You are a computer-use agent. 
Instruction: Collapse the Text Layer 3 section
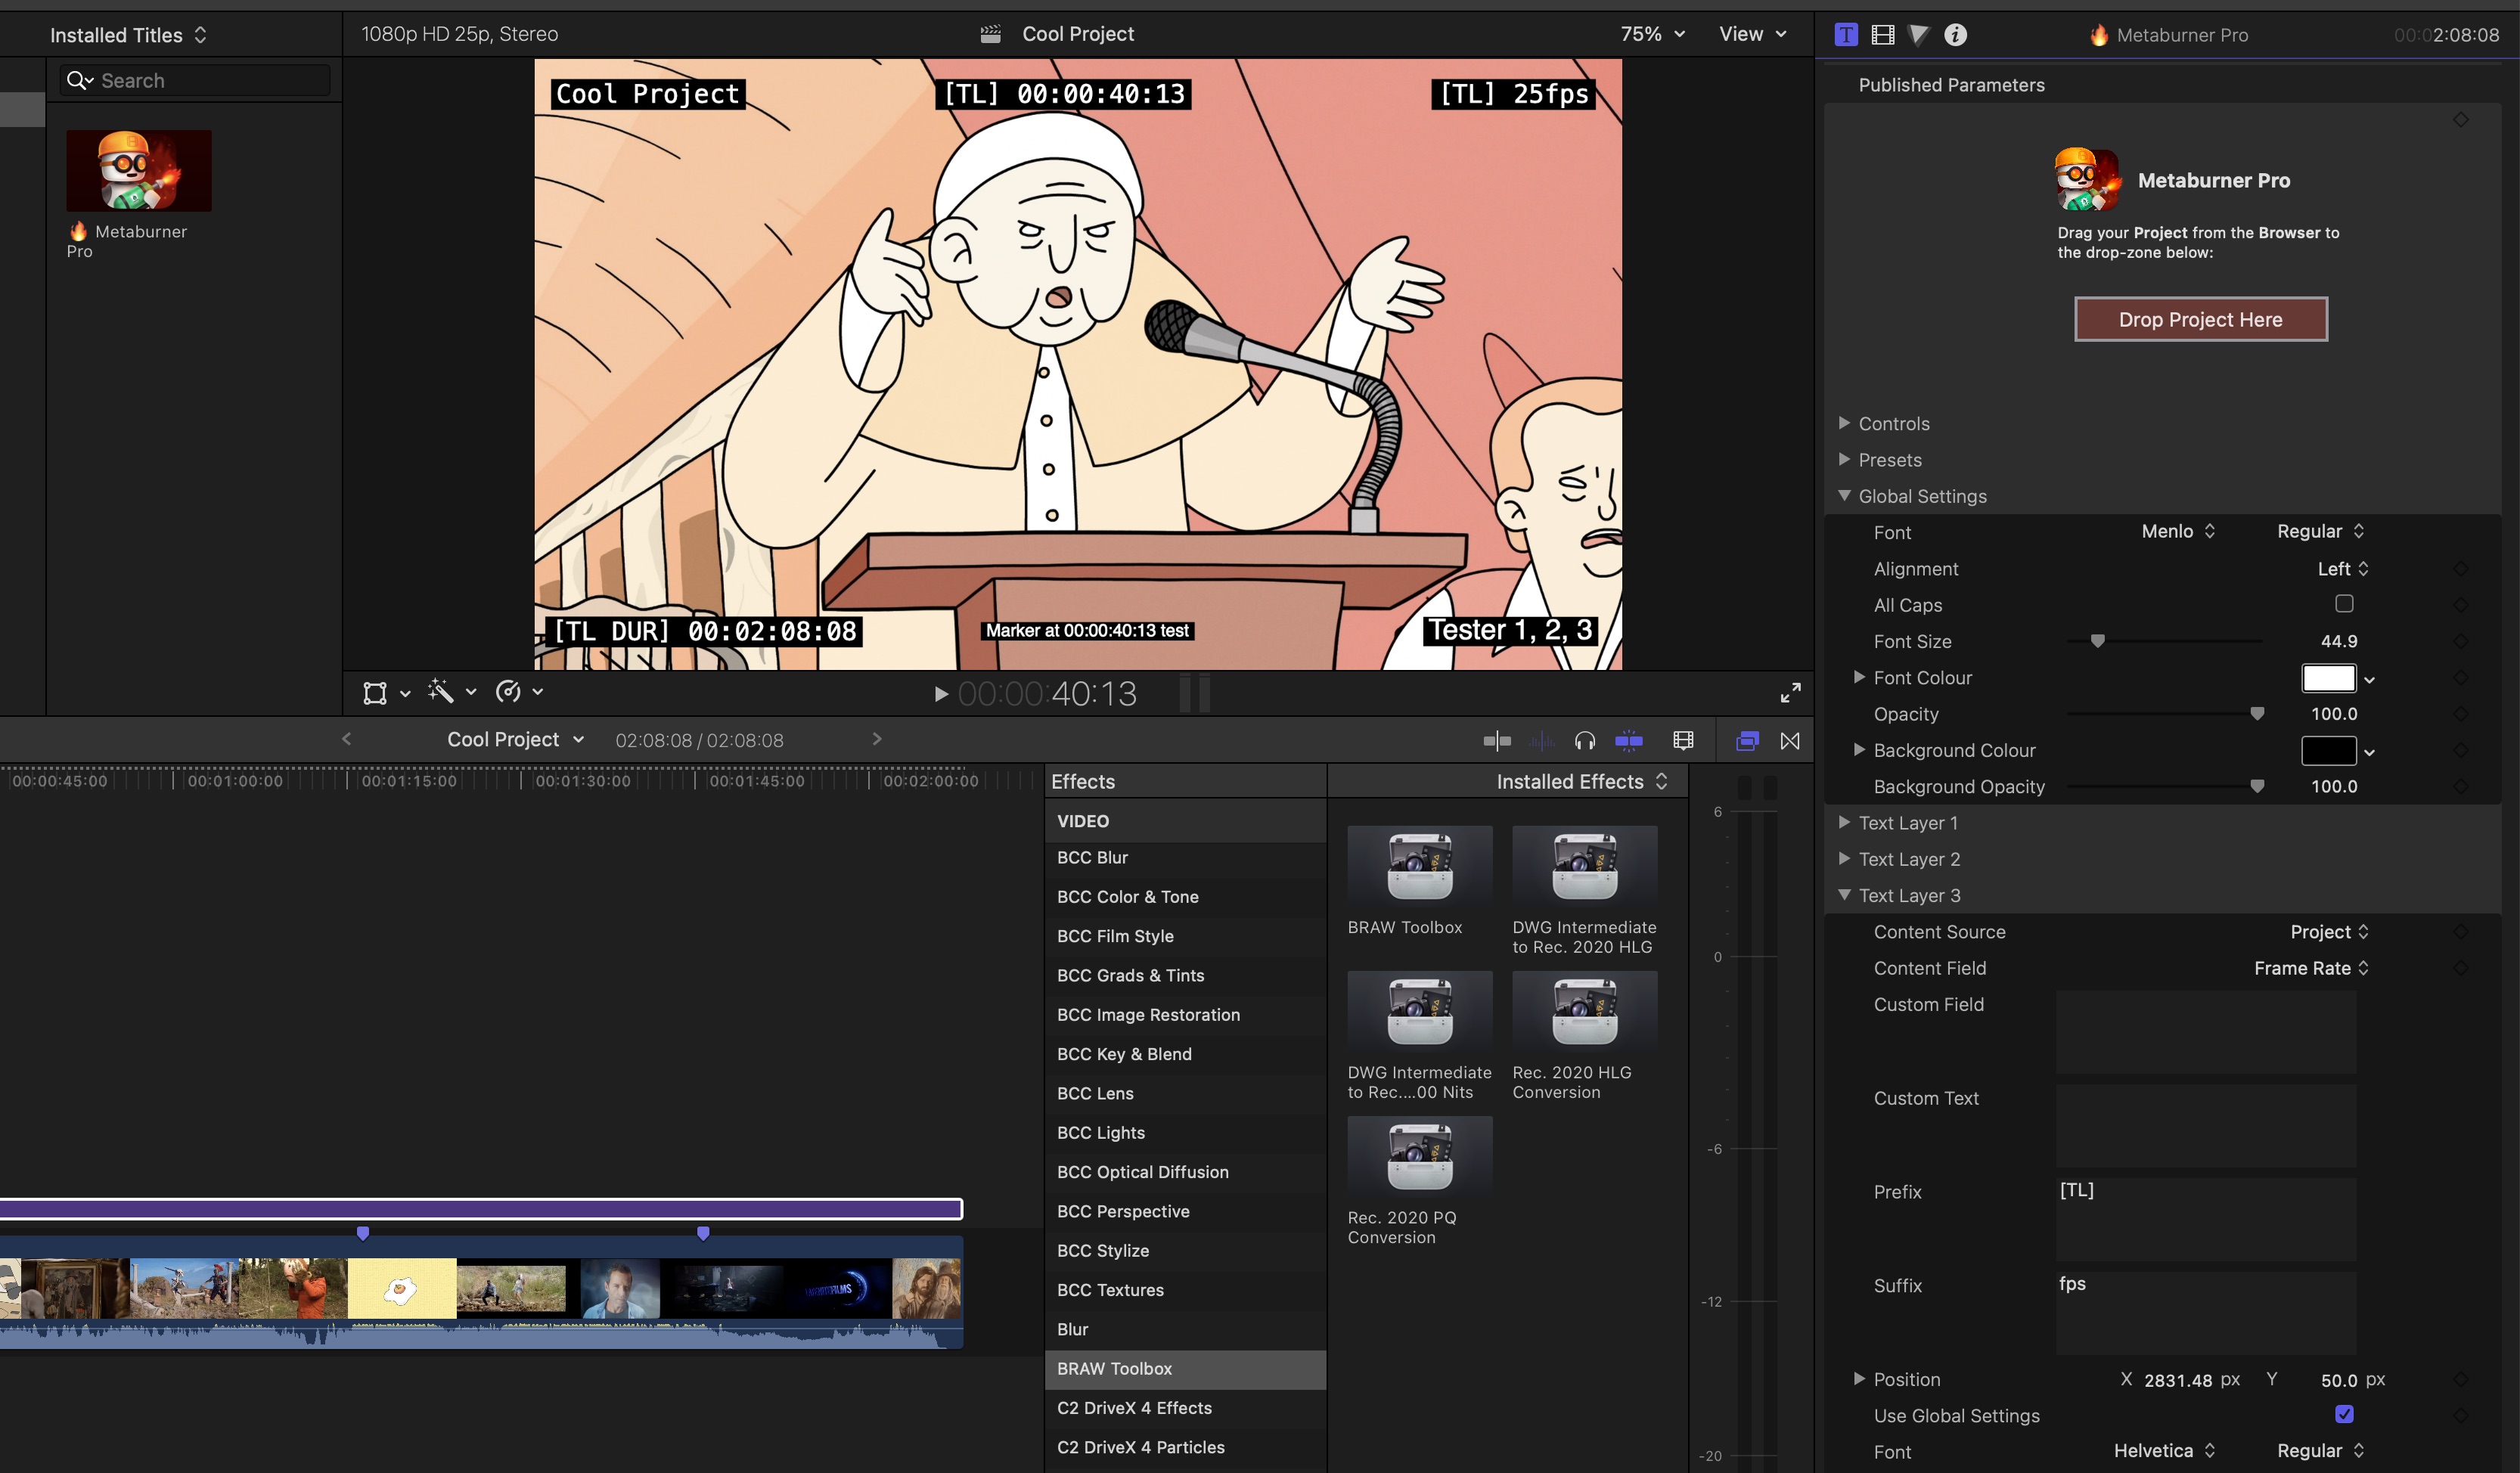1844,895
